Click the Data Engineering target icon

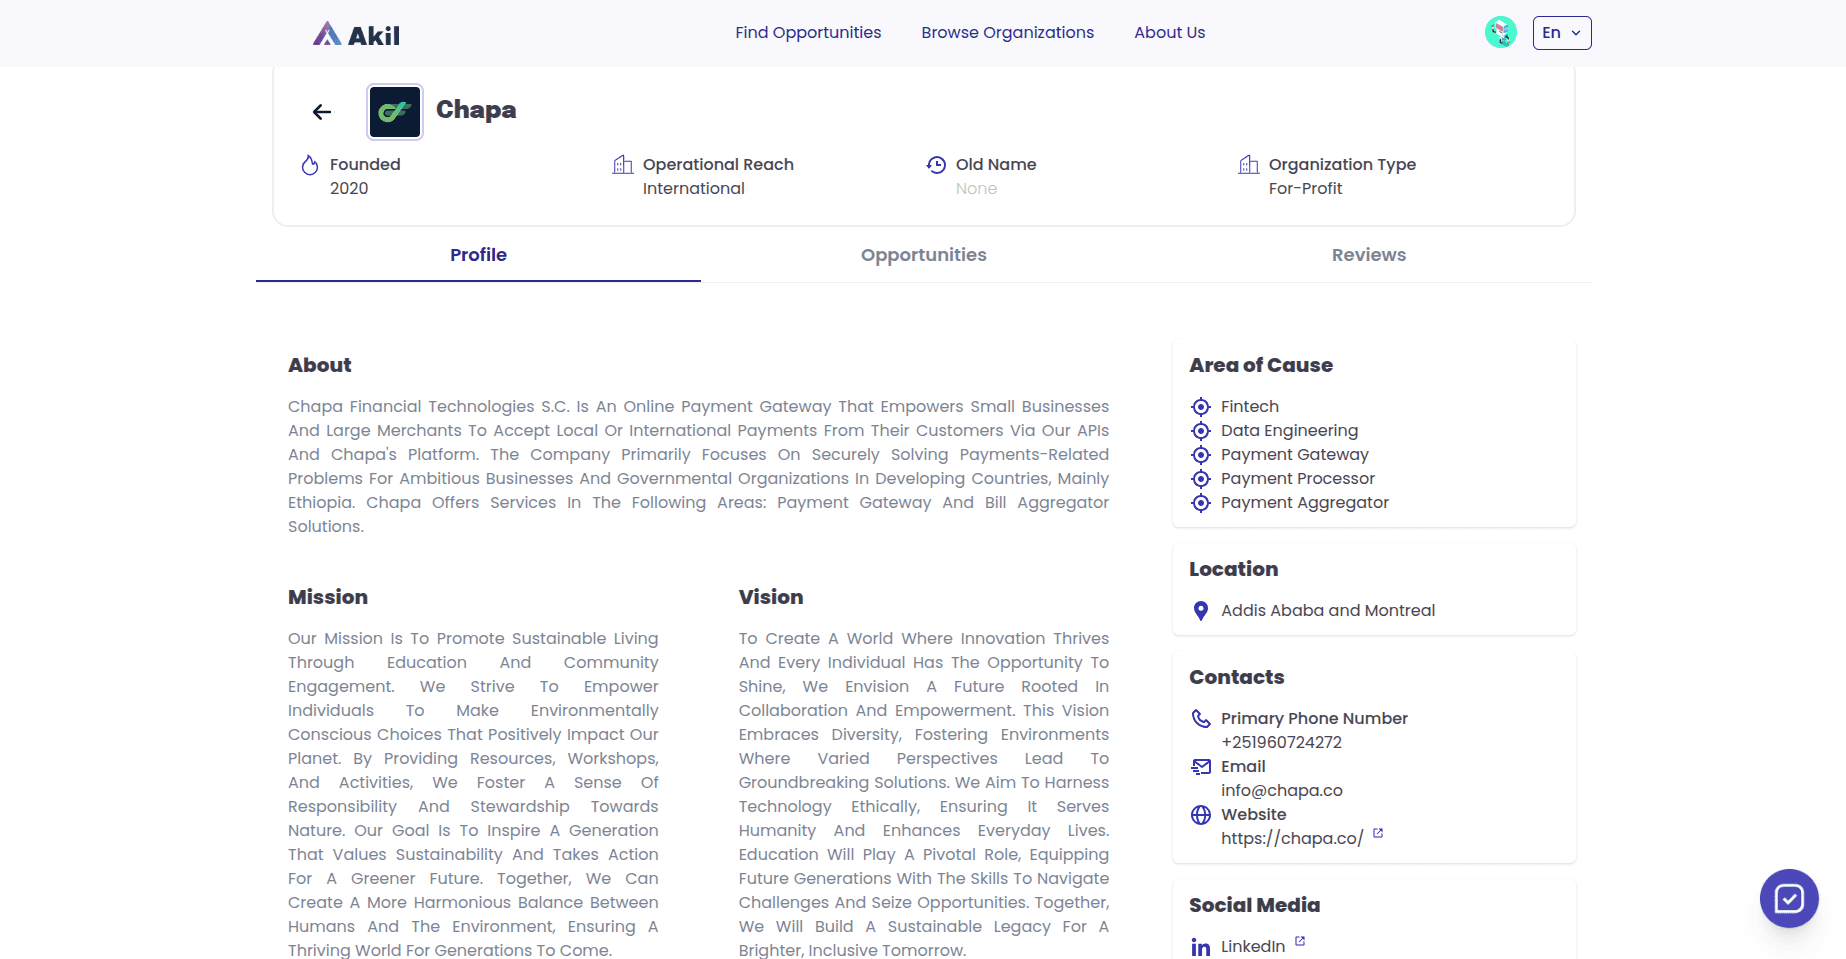click(1201, 431)
